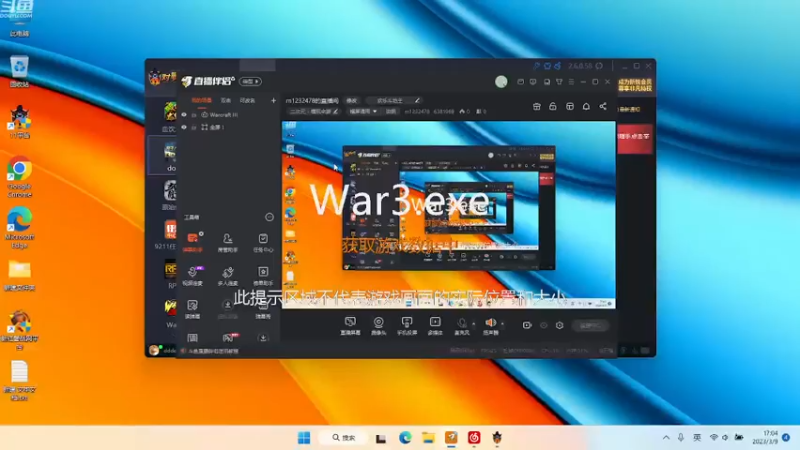This screenshot has height=450, width=800.
Task: Open the gift box icon above the preview
Action: [537, 106]
